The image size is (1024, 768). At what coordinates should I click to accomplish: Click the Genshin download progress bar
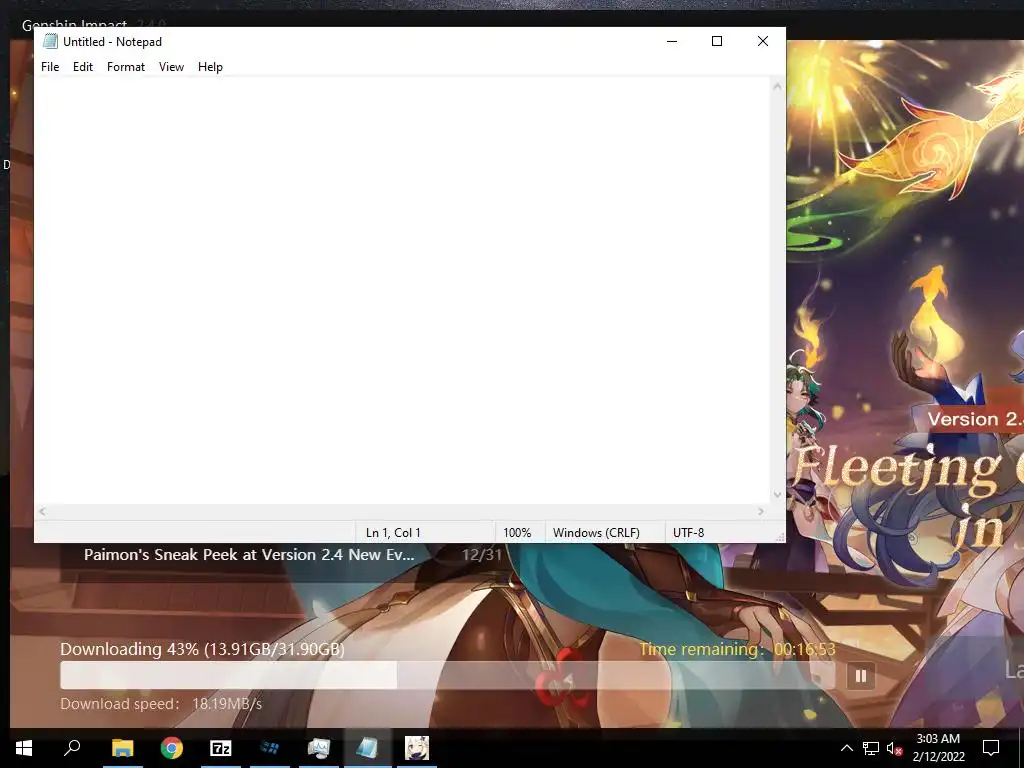point(447,675)
